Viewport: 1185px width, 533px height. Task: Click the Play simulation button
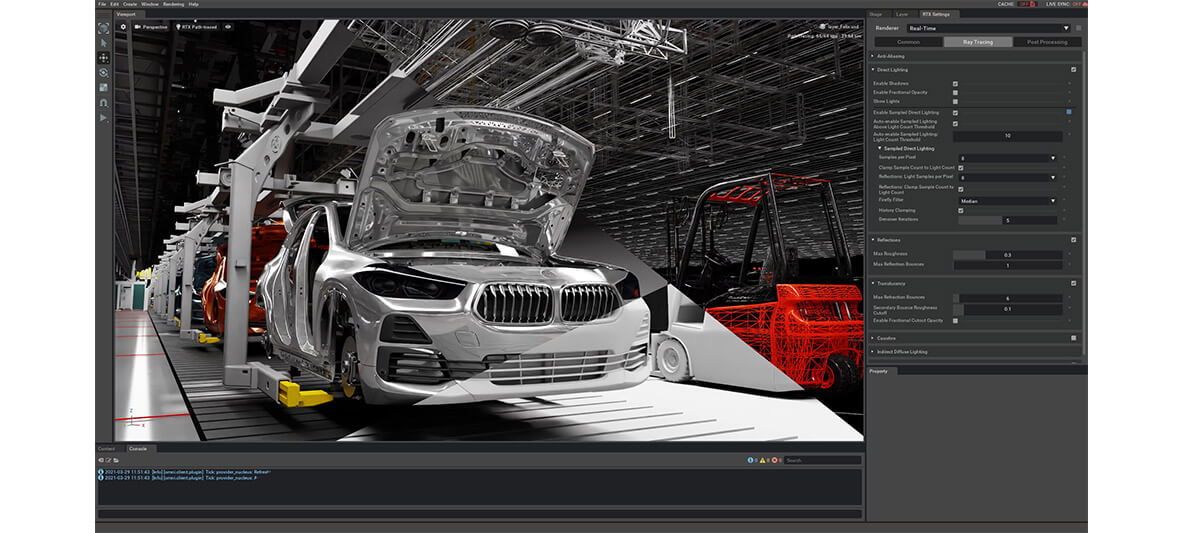pyautogui.click(x=104, y=118)
